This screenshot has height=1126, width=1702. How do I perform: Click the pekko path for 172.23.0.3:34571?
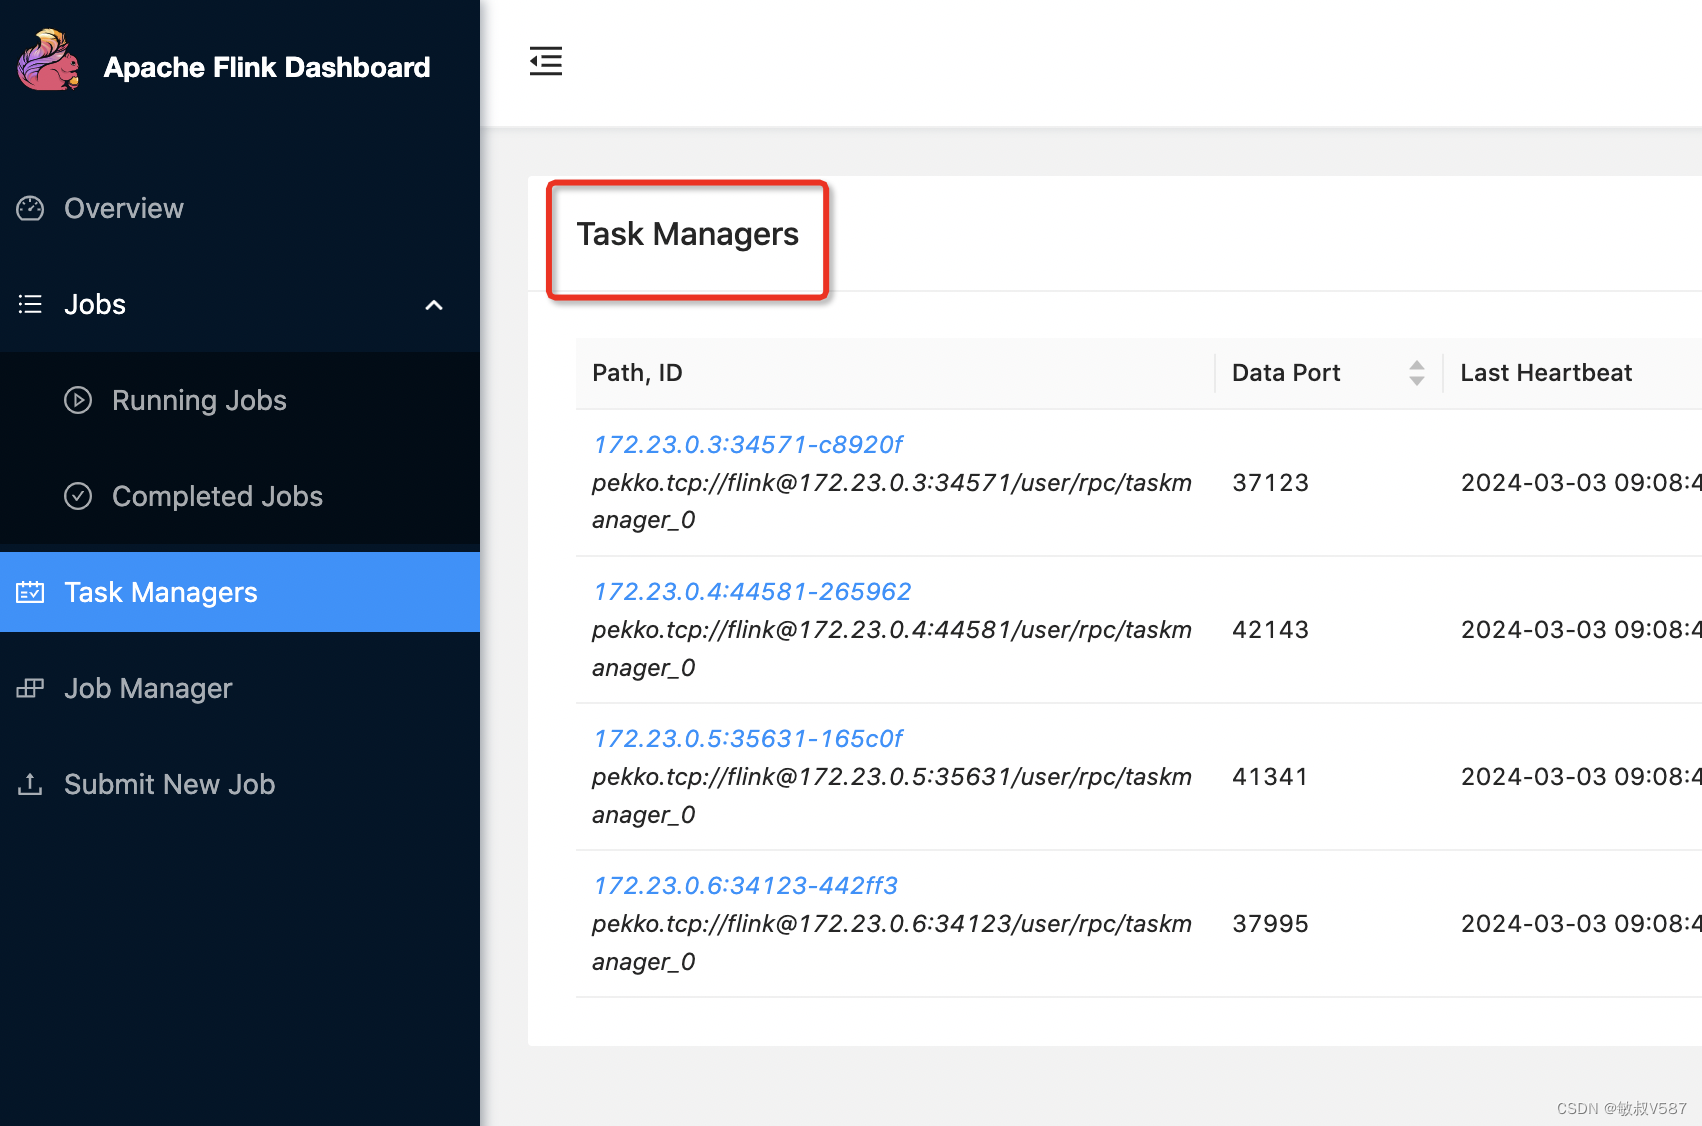(892, 501)
